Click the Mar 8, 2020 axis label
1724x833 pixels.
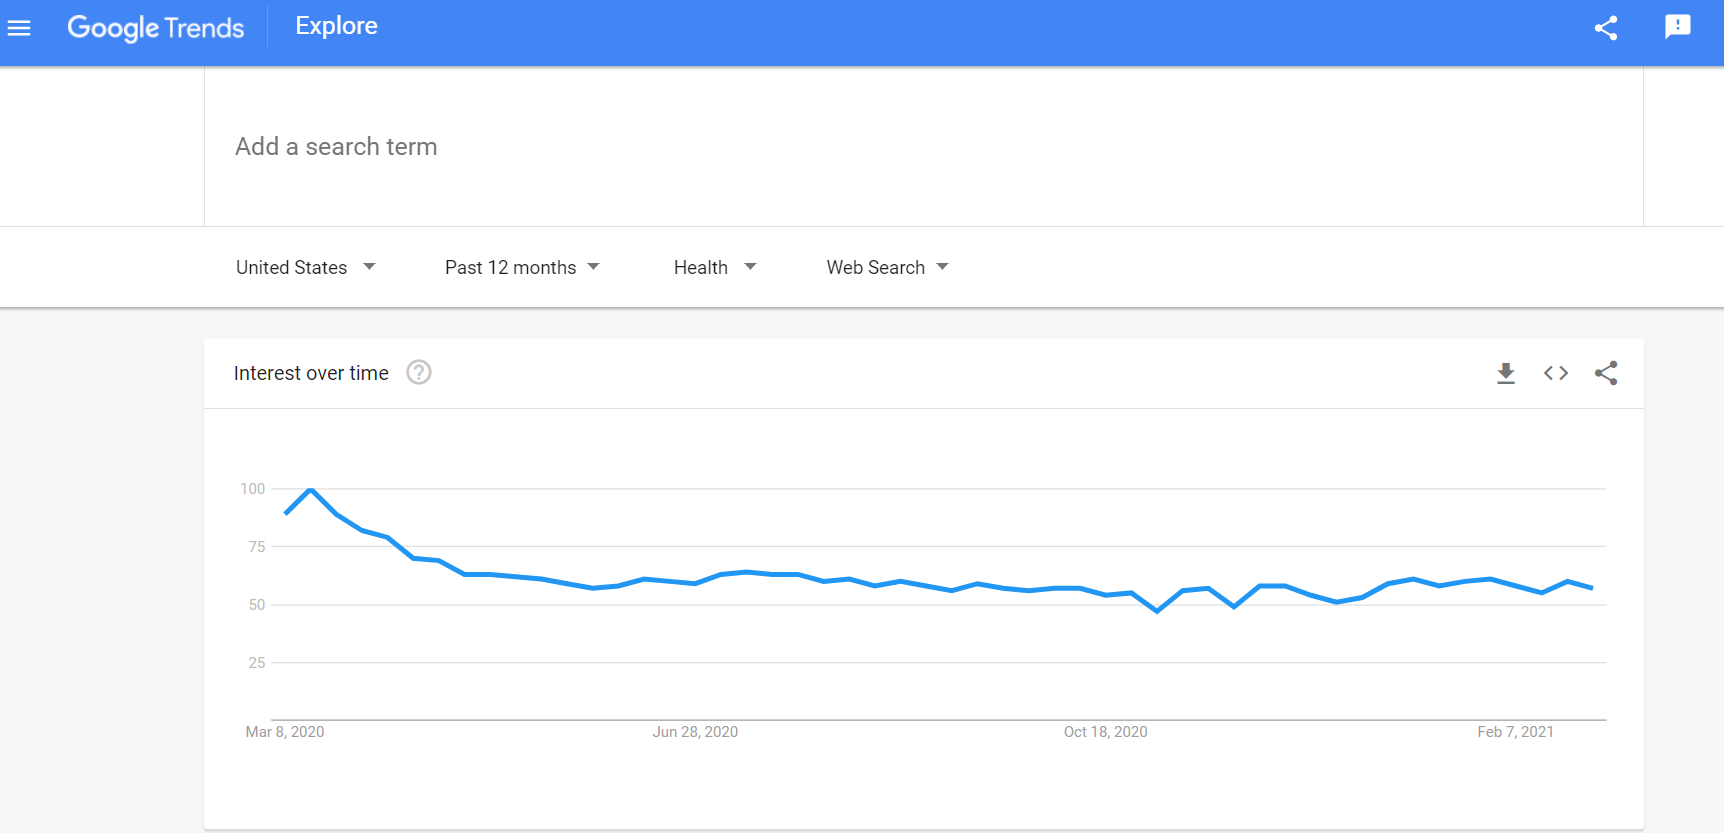click(x=285, y=732)
